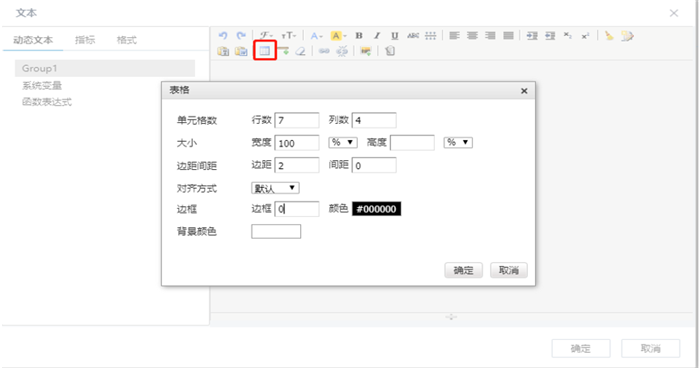Image resolution: width=700 pixels, height=368 pixels.
Task: Click the undo arrow icon
Action: click(x=223, y=36)
